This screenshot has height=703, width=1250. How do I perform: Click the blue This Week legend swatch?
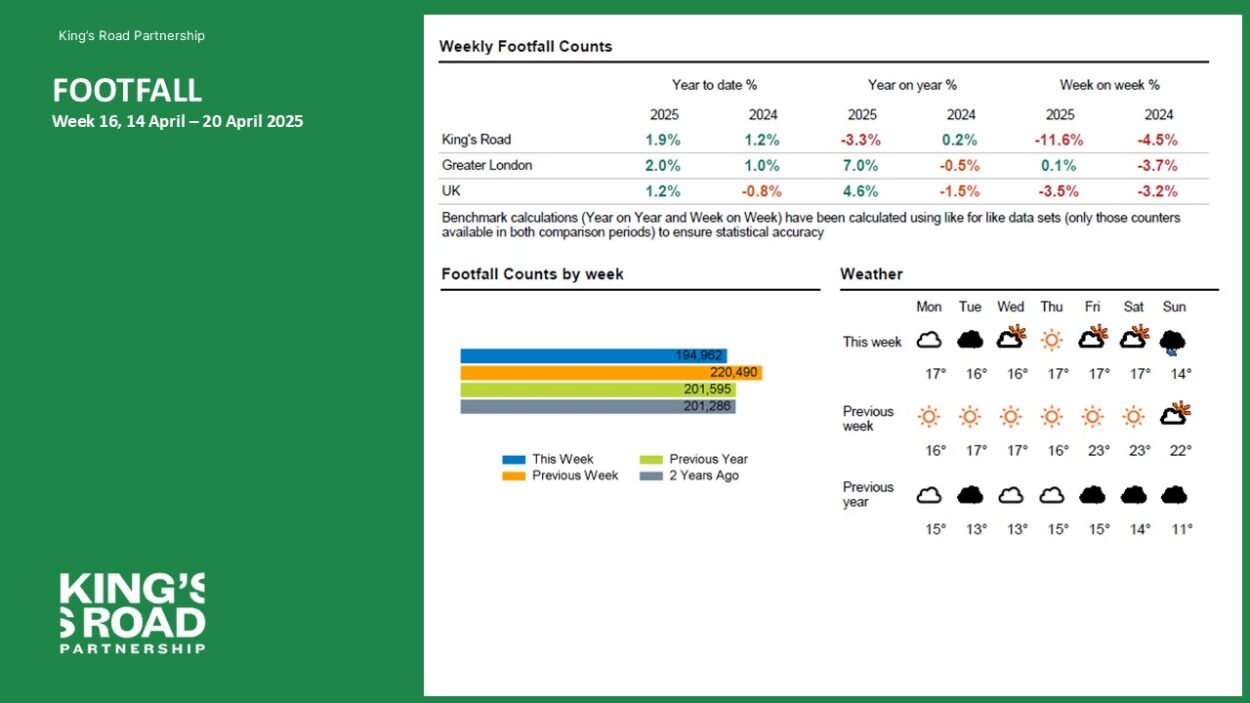[x=513, y=460]
